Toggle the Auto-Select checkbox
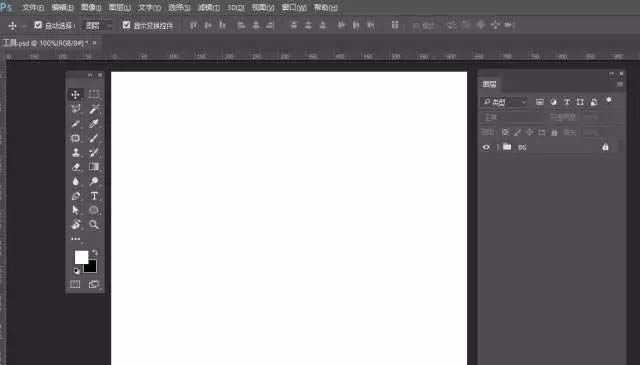This screenshot has width=640, height=365. [x=38, y=25]
